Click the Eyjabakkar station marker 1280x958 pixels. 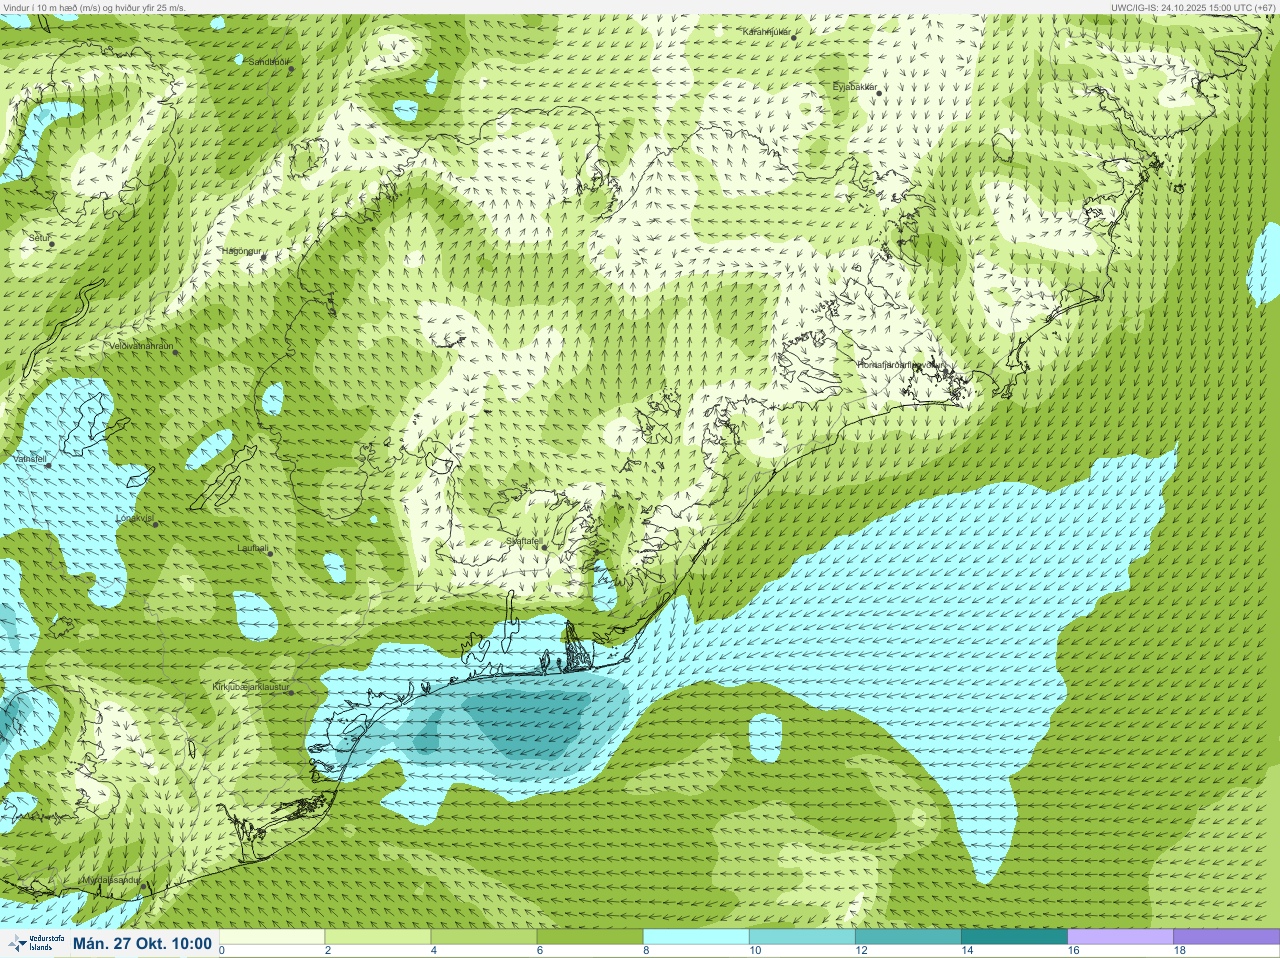[879, 93]
